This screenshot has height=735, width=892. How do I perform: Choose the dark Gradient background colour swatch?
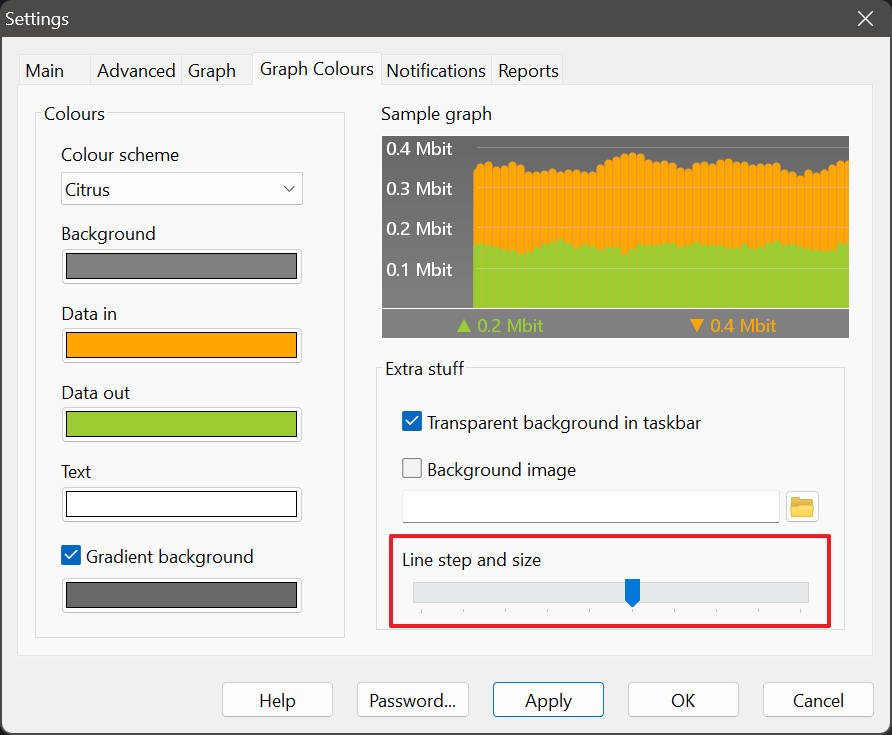[181, 595]
